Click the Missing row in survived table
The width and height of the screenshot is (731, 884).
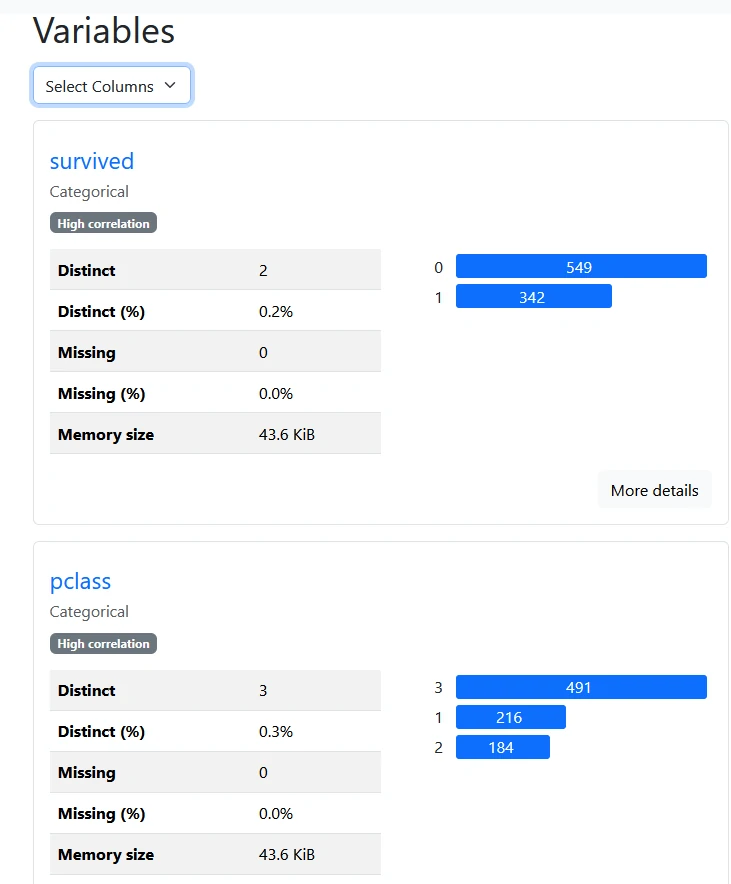point(215,352)
